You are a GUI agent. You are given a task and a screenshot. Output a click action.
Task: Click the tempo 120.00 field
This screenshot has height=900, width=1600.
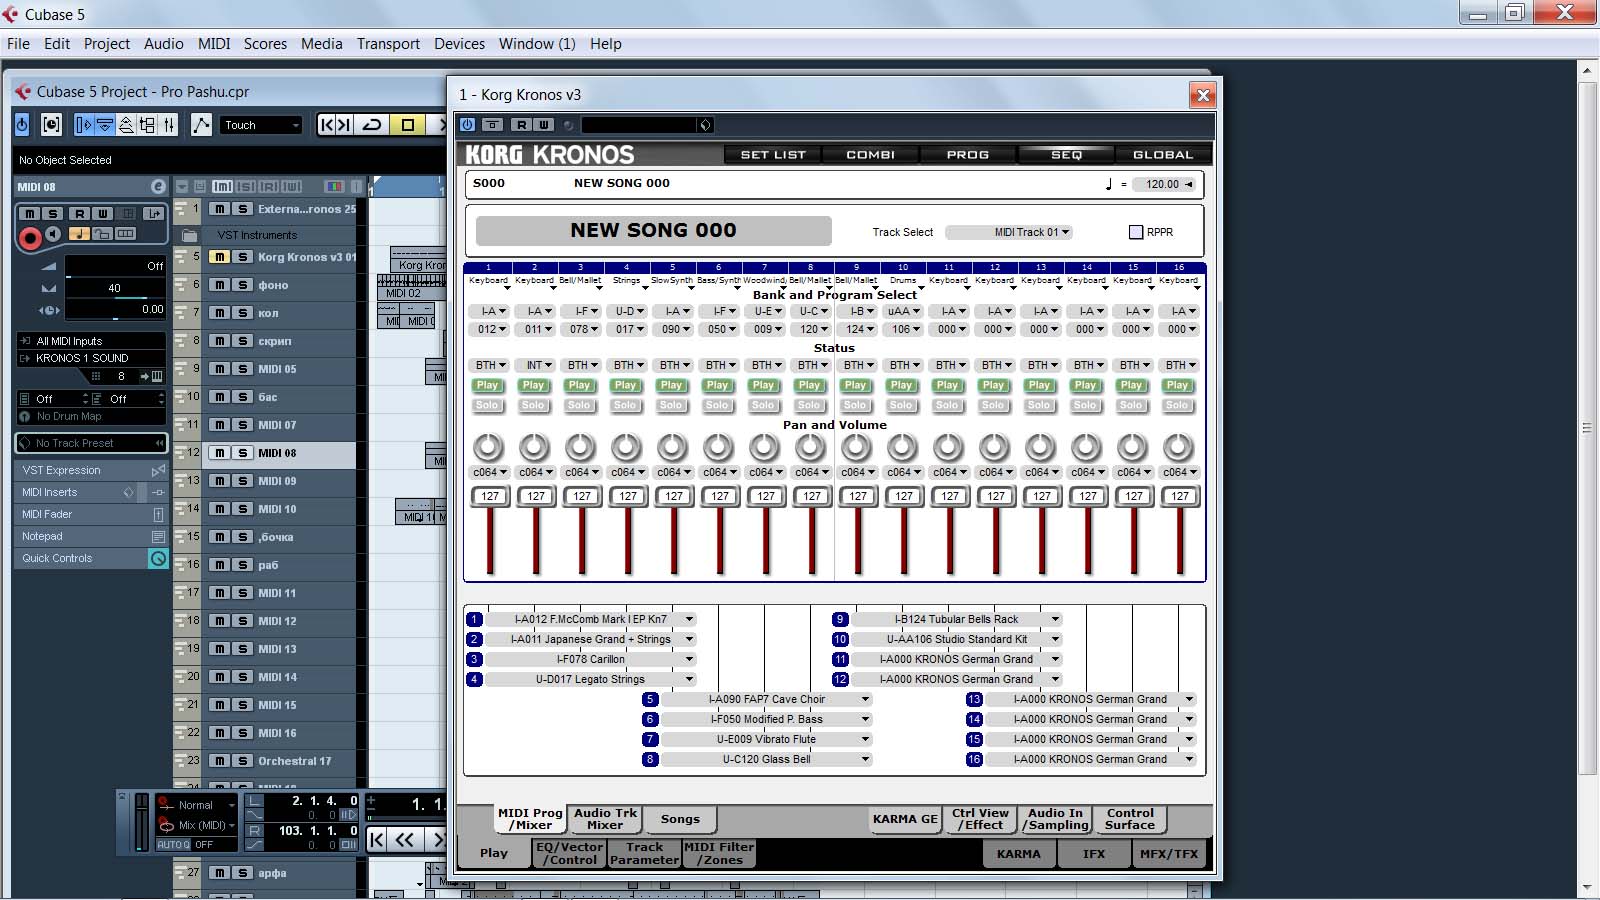1164,184
